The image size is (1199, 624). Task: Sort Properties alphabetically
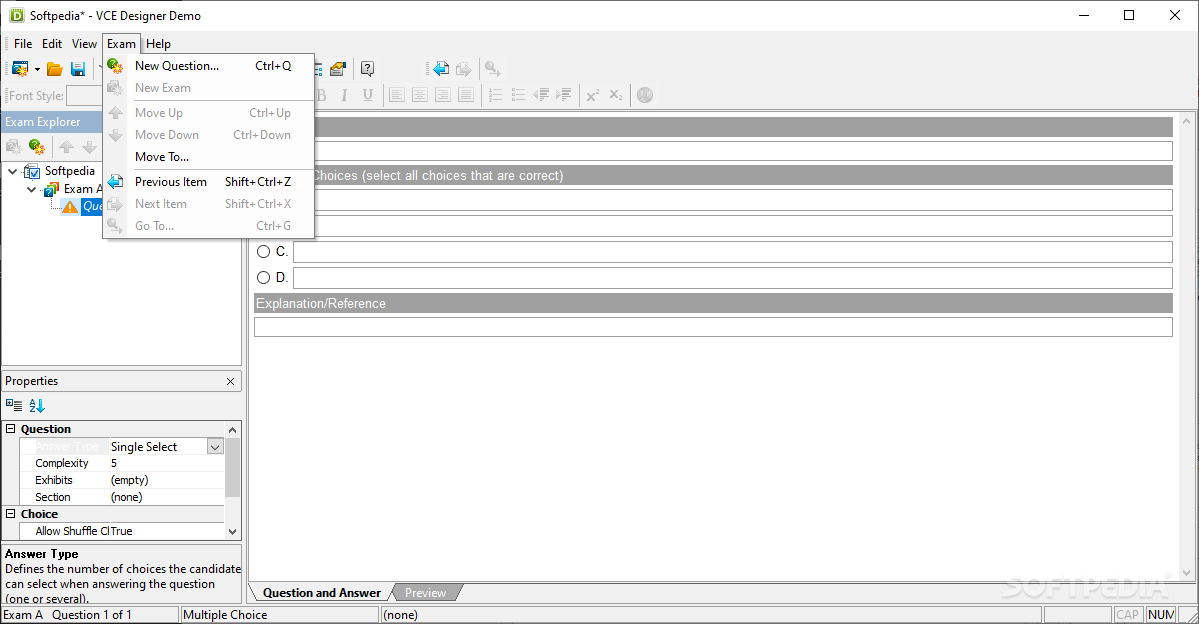coord(37,405)
